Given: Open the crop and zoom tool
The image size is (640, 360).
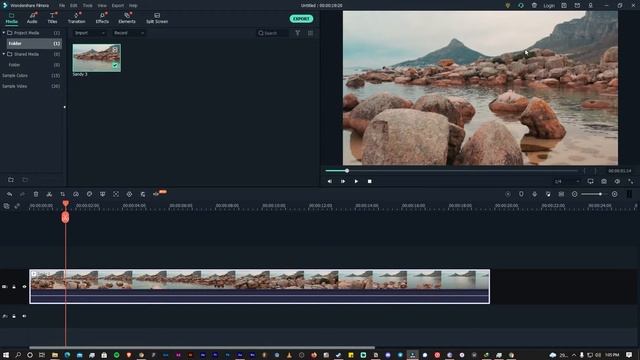Looking at the screenshot, I should [x=62, y=194].
